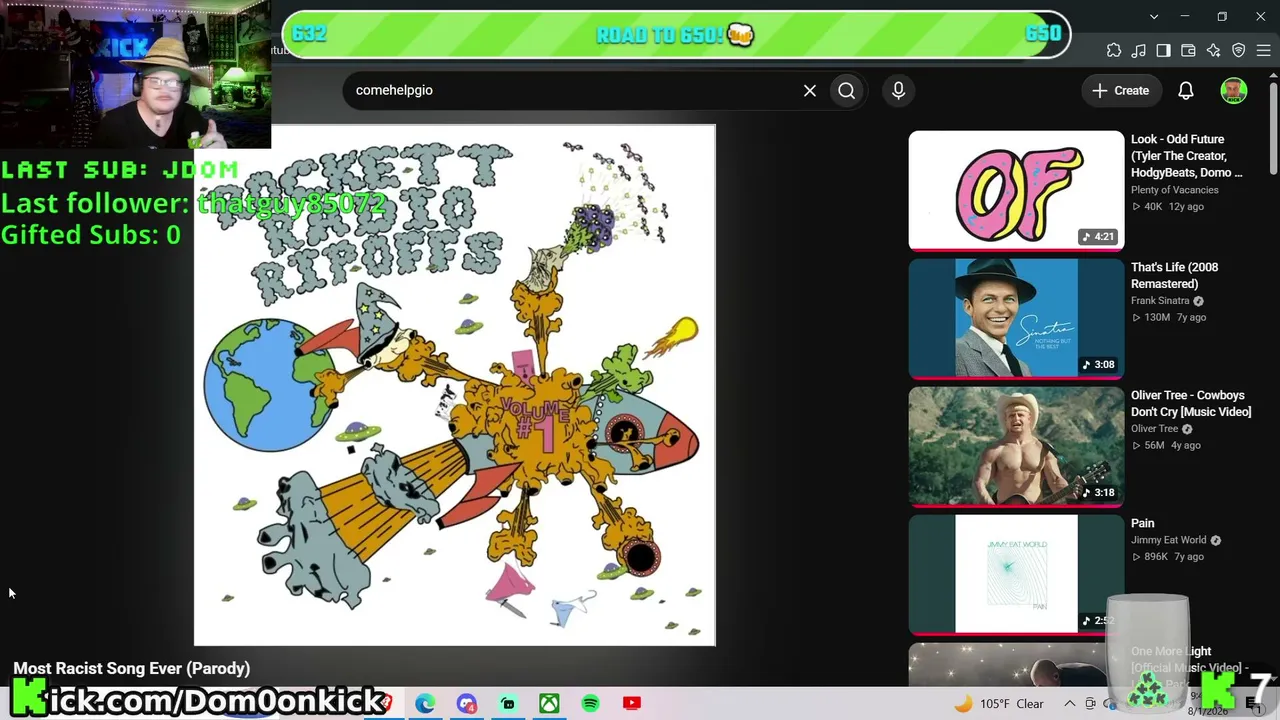Click the title 'That's Life (2008 Remastered)'
The image size is (1280, 720).
(x=1175, y=275)
